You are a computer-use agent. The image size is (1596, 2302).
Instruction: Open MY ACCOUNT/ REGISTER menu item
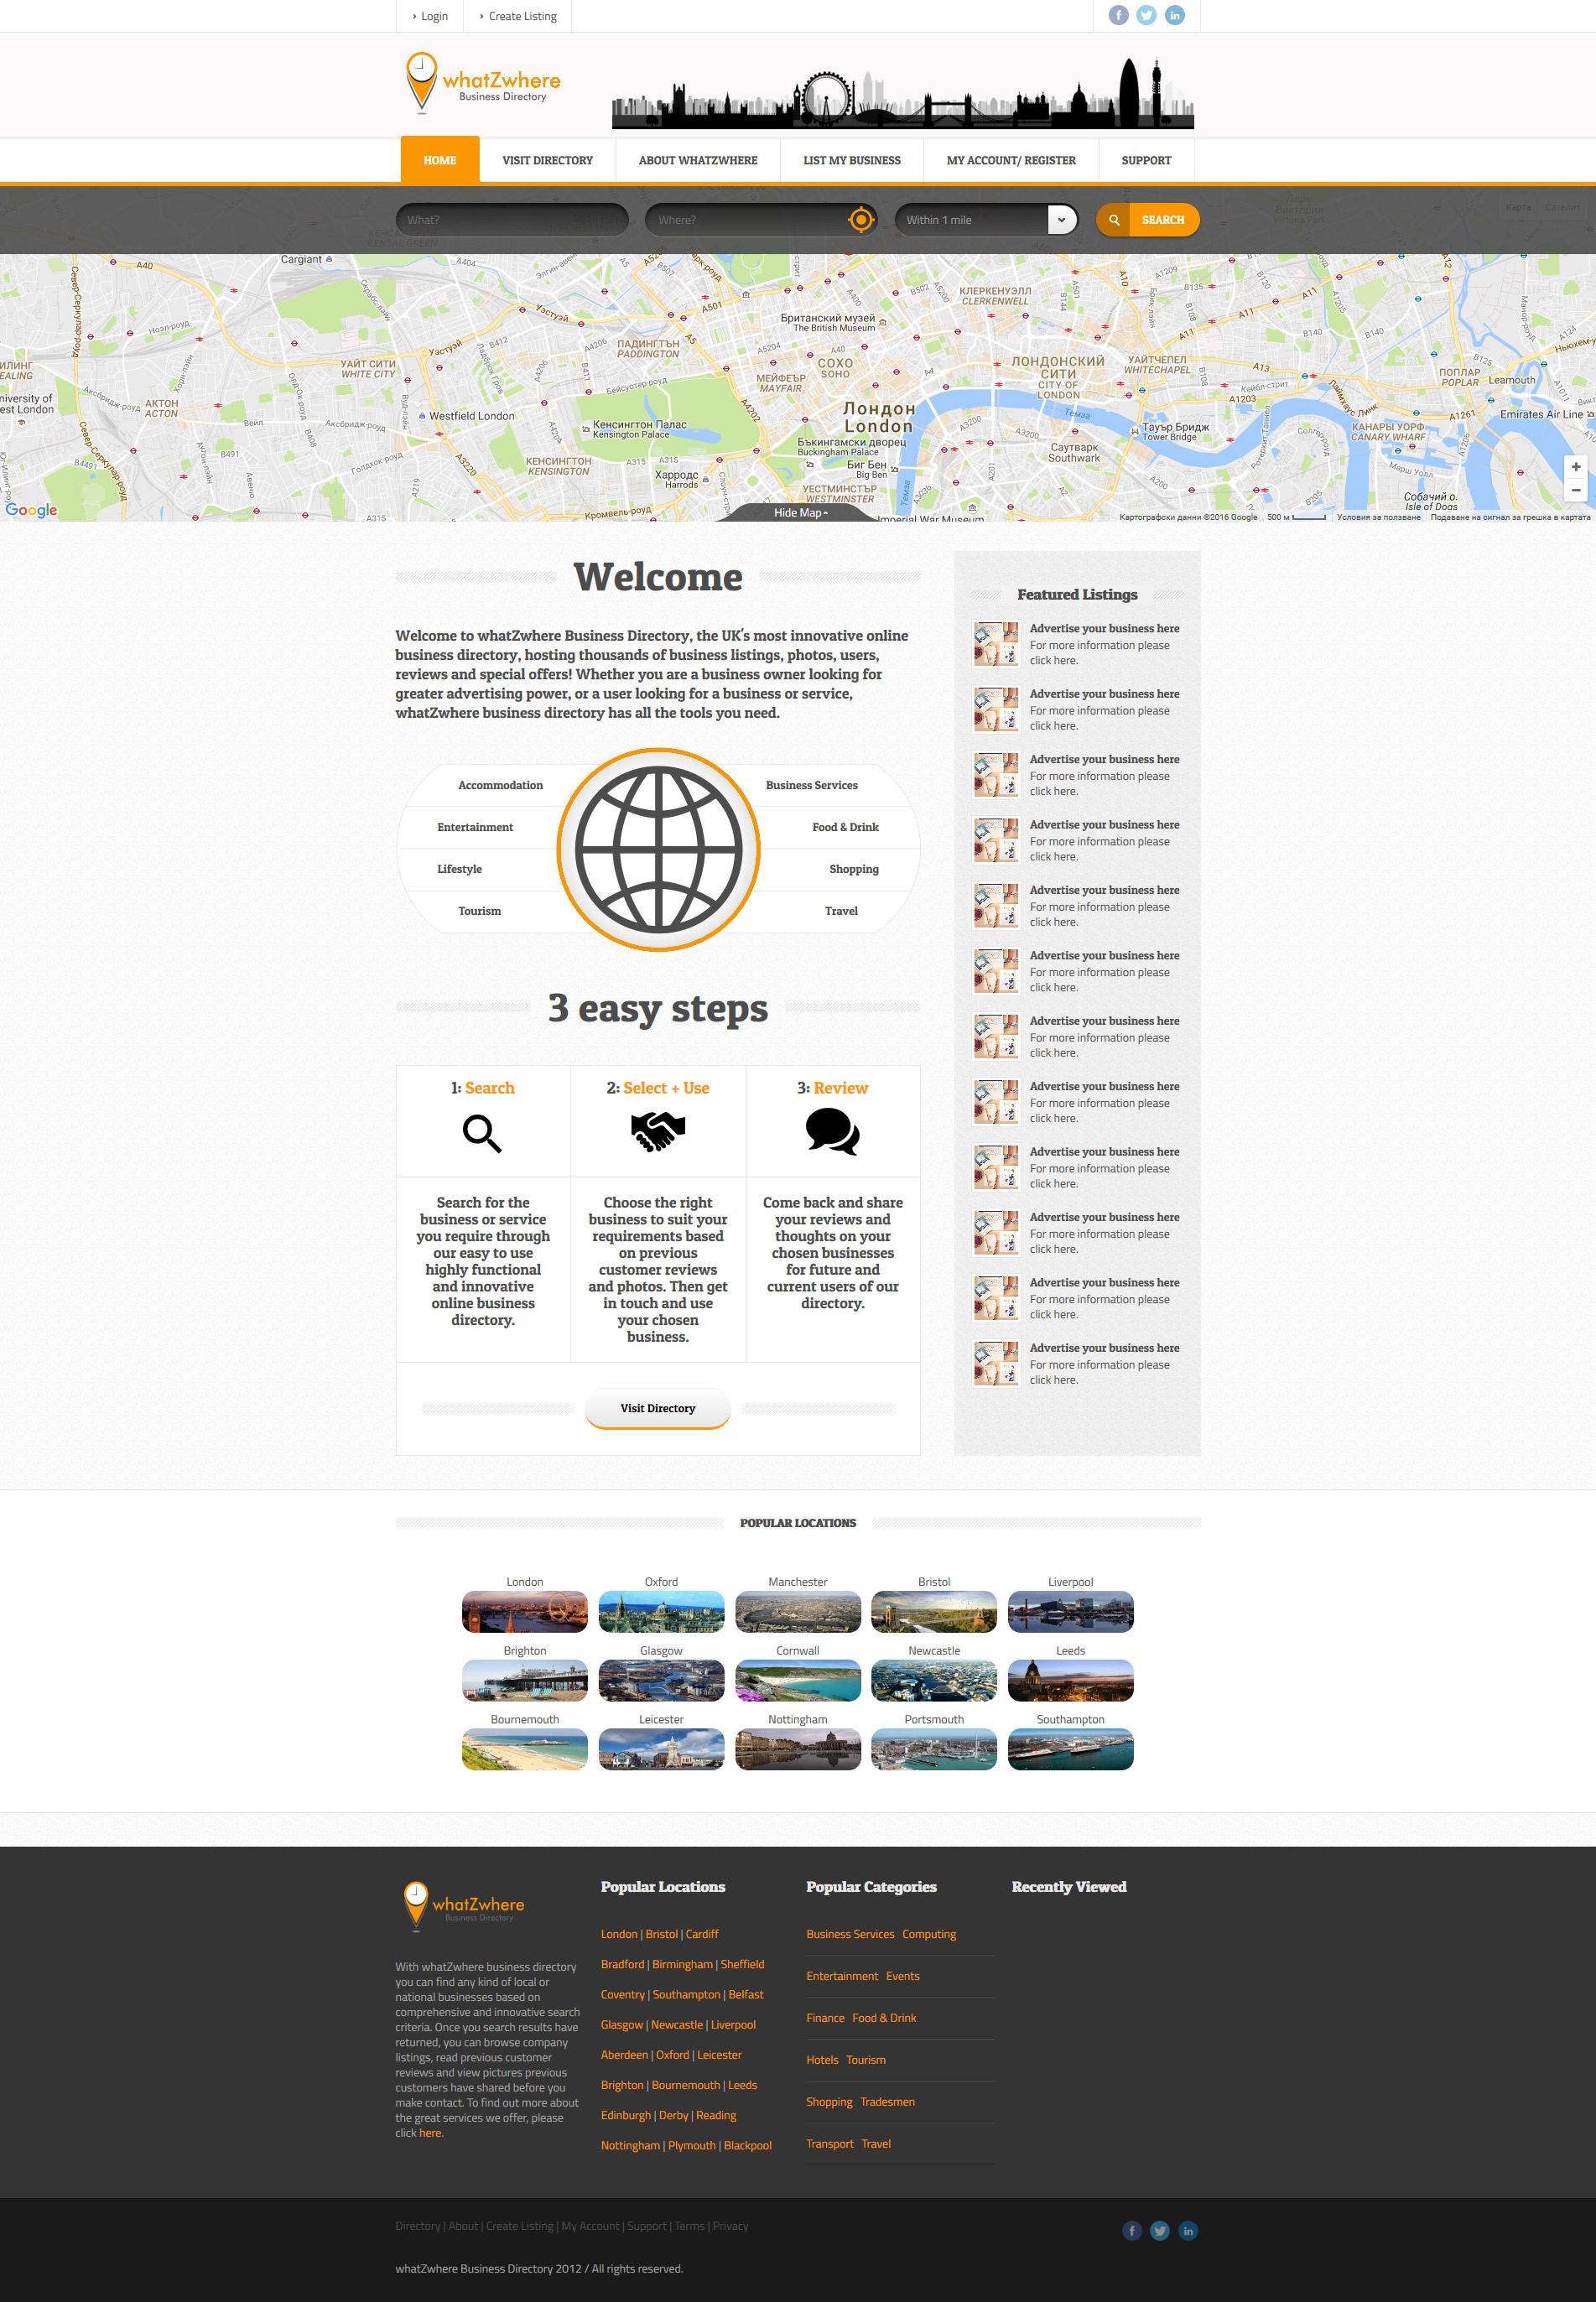click(x=1011, y=160)
